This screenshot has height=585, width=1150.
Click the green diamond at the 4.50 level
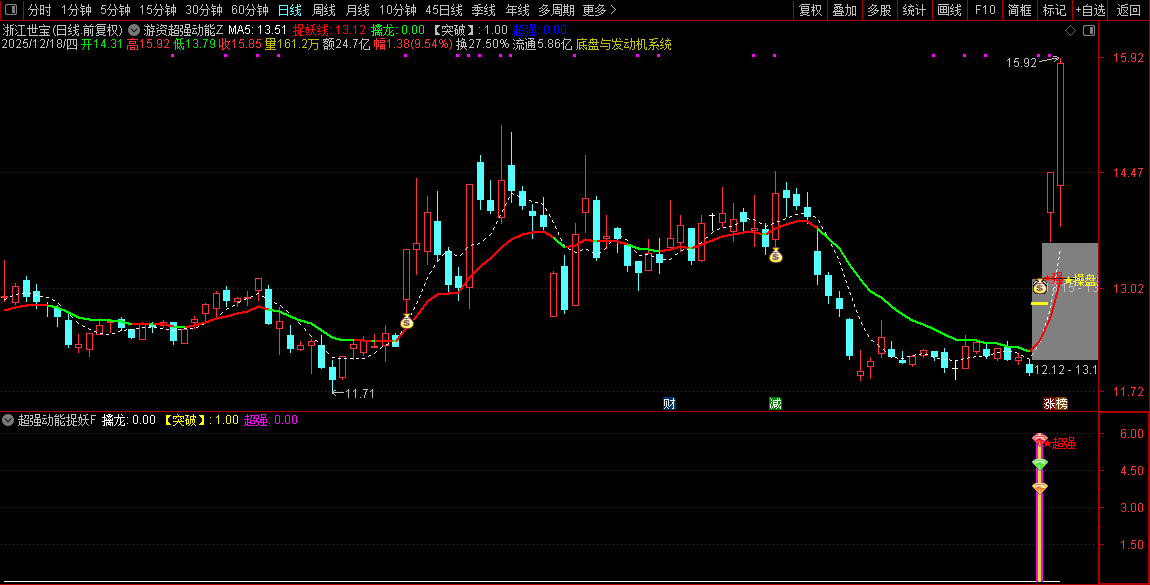coord(1039,464)
